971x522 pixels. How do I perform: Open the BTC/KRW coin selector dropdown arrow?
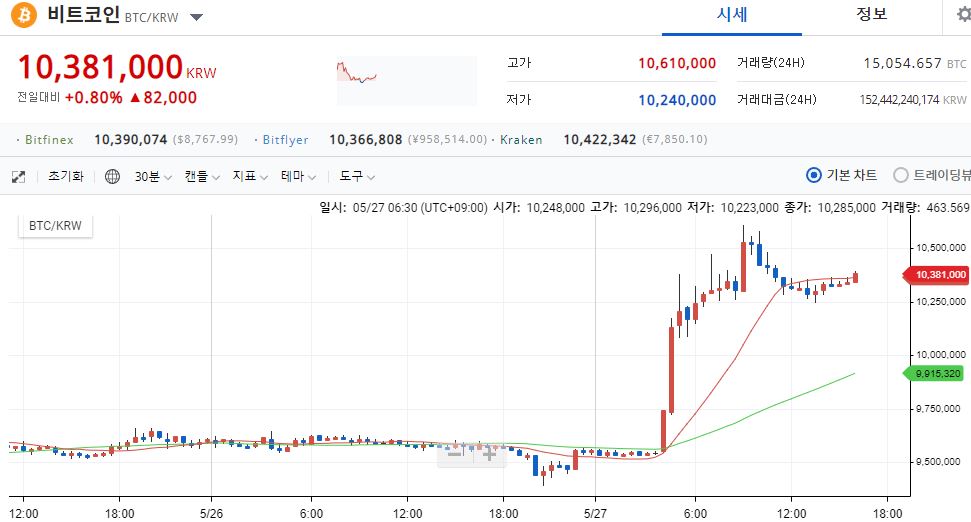click(x=196, y=17)
